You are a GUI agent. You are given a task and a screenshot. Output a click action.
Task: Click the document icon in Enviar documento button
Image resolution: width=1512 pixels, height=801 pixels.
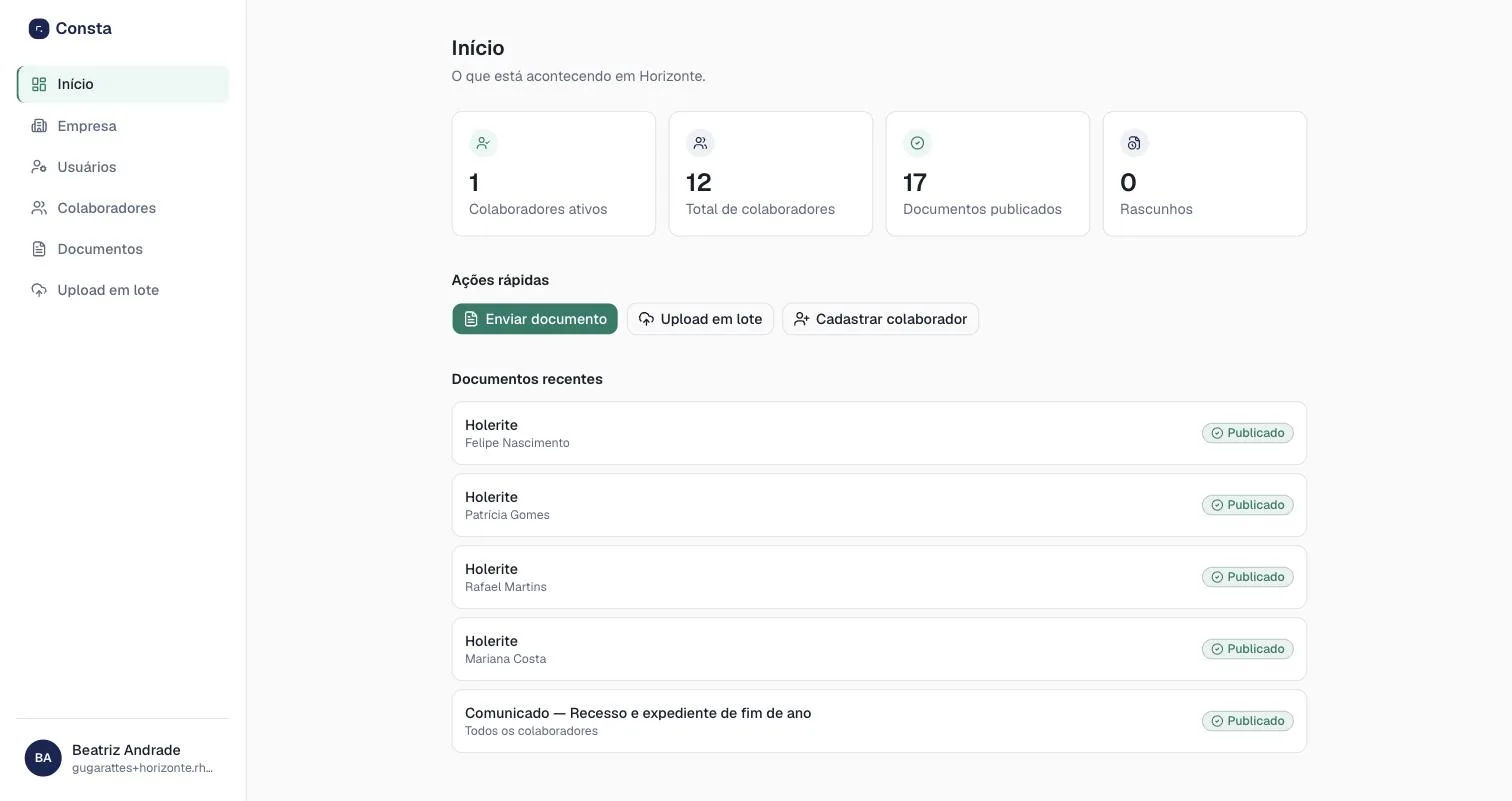[x=471, y=319]
